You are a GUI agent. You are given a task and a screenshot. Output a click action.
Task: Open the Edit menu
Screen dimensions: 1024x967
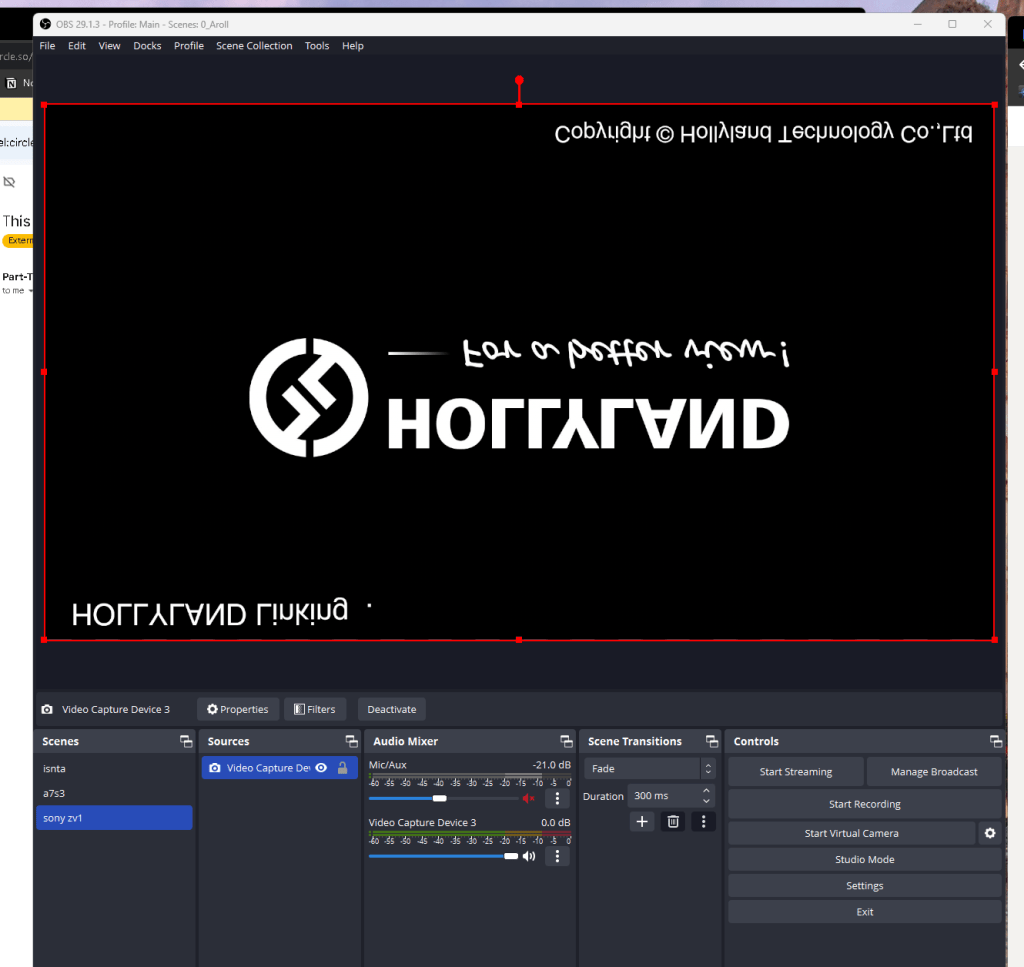pyautogui.click(x=76, y=46)
